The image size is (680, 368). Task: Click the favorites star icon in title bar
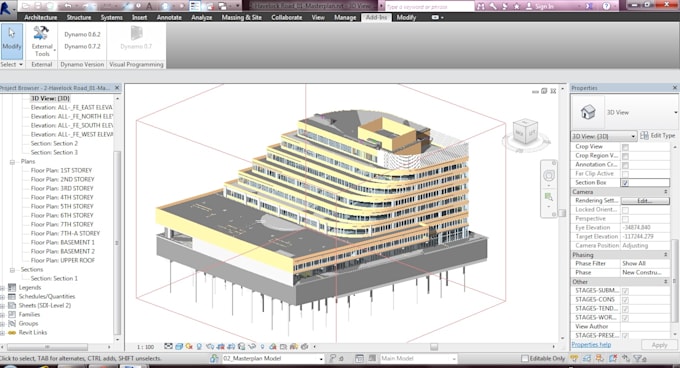(517, 6)
